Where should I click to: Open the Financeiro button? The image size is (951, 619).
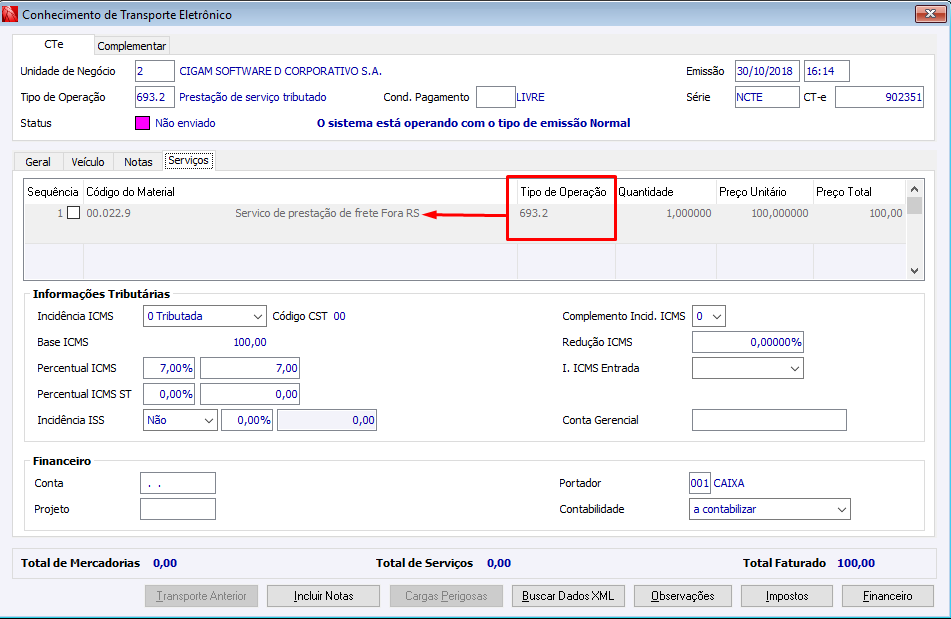click(887, 596)
